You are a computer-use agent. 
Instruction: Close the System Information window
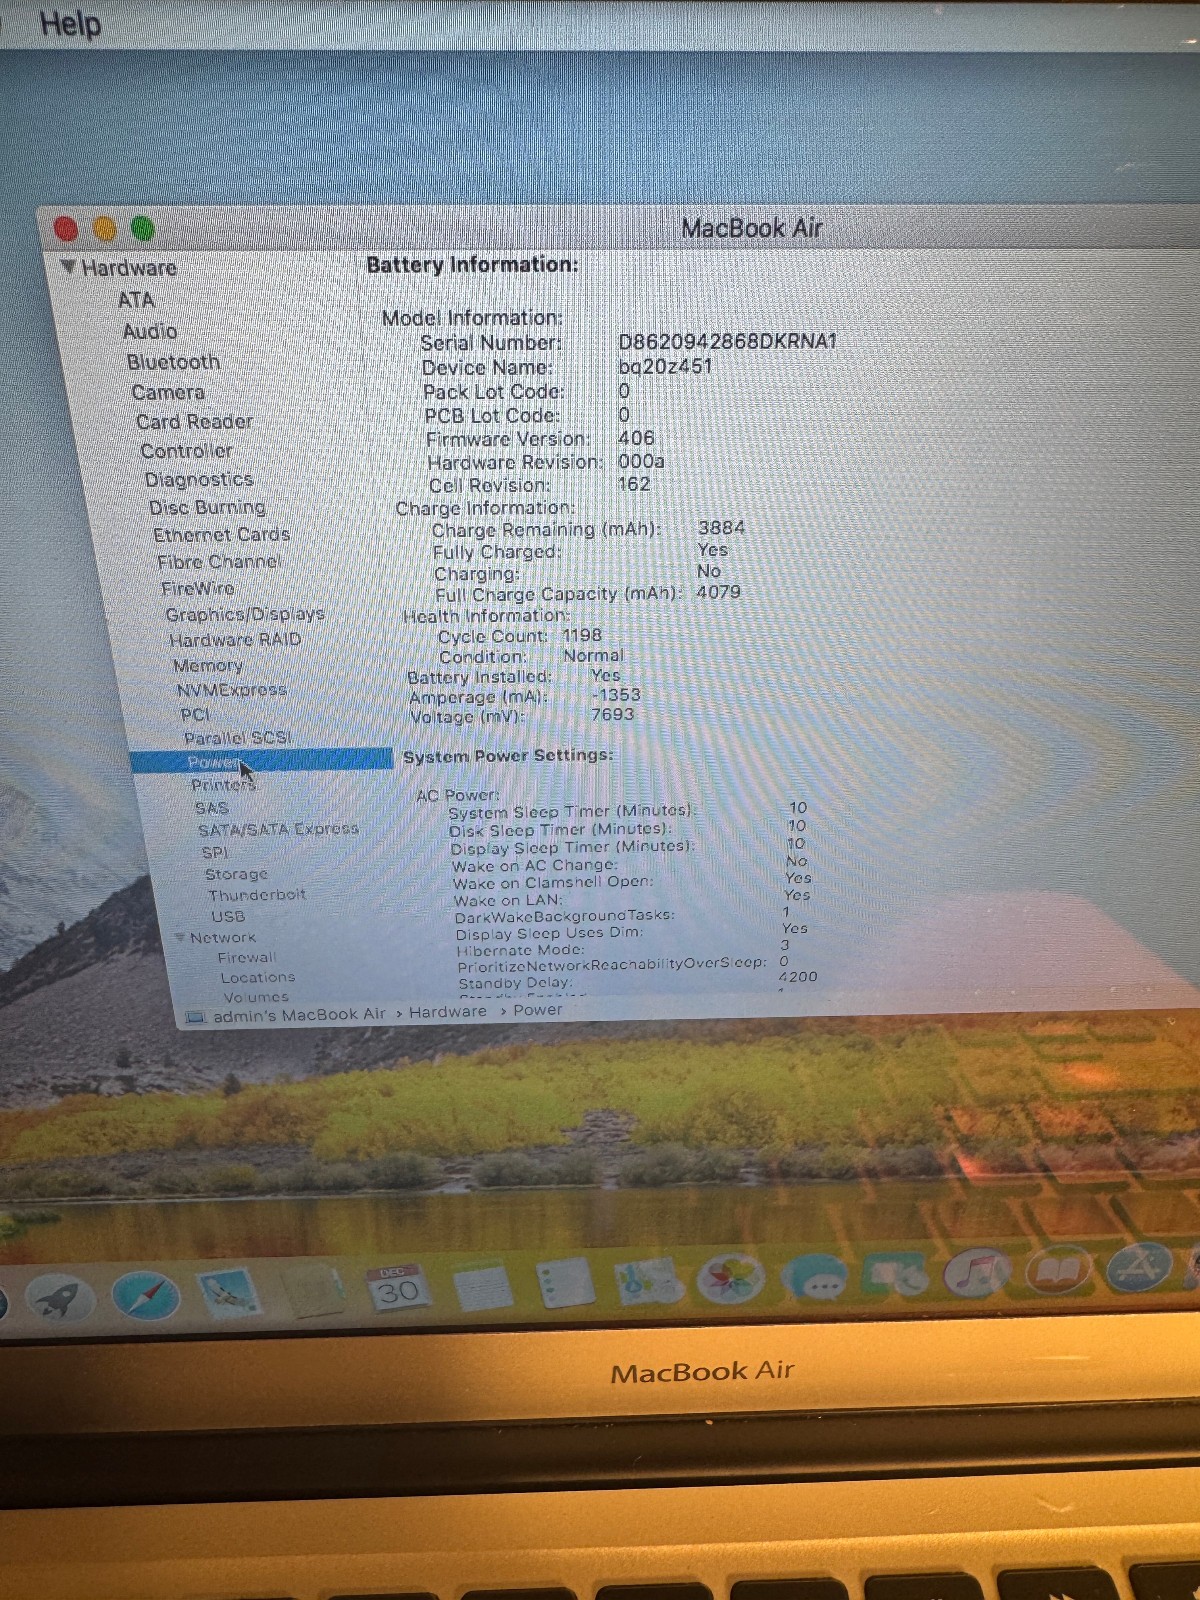tap(66, 230)
